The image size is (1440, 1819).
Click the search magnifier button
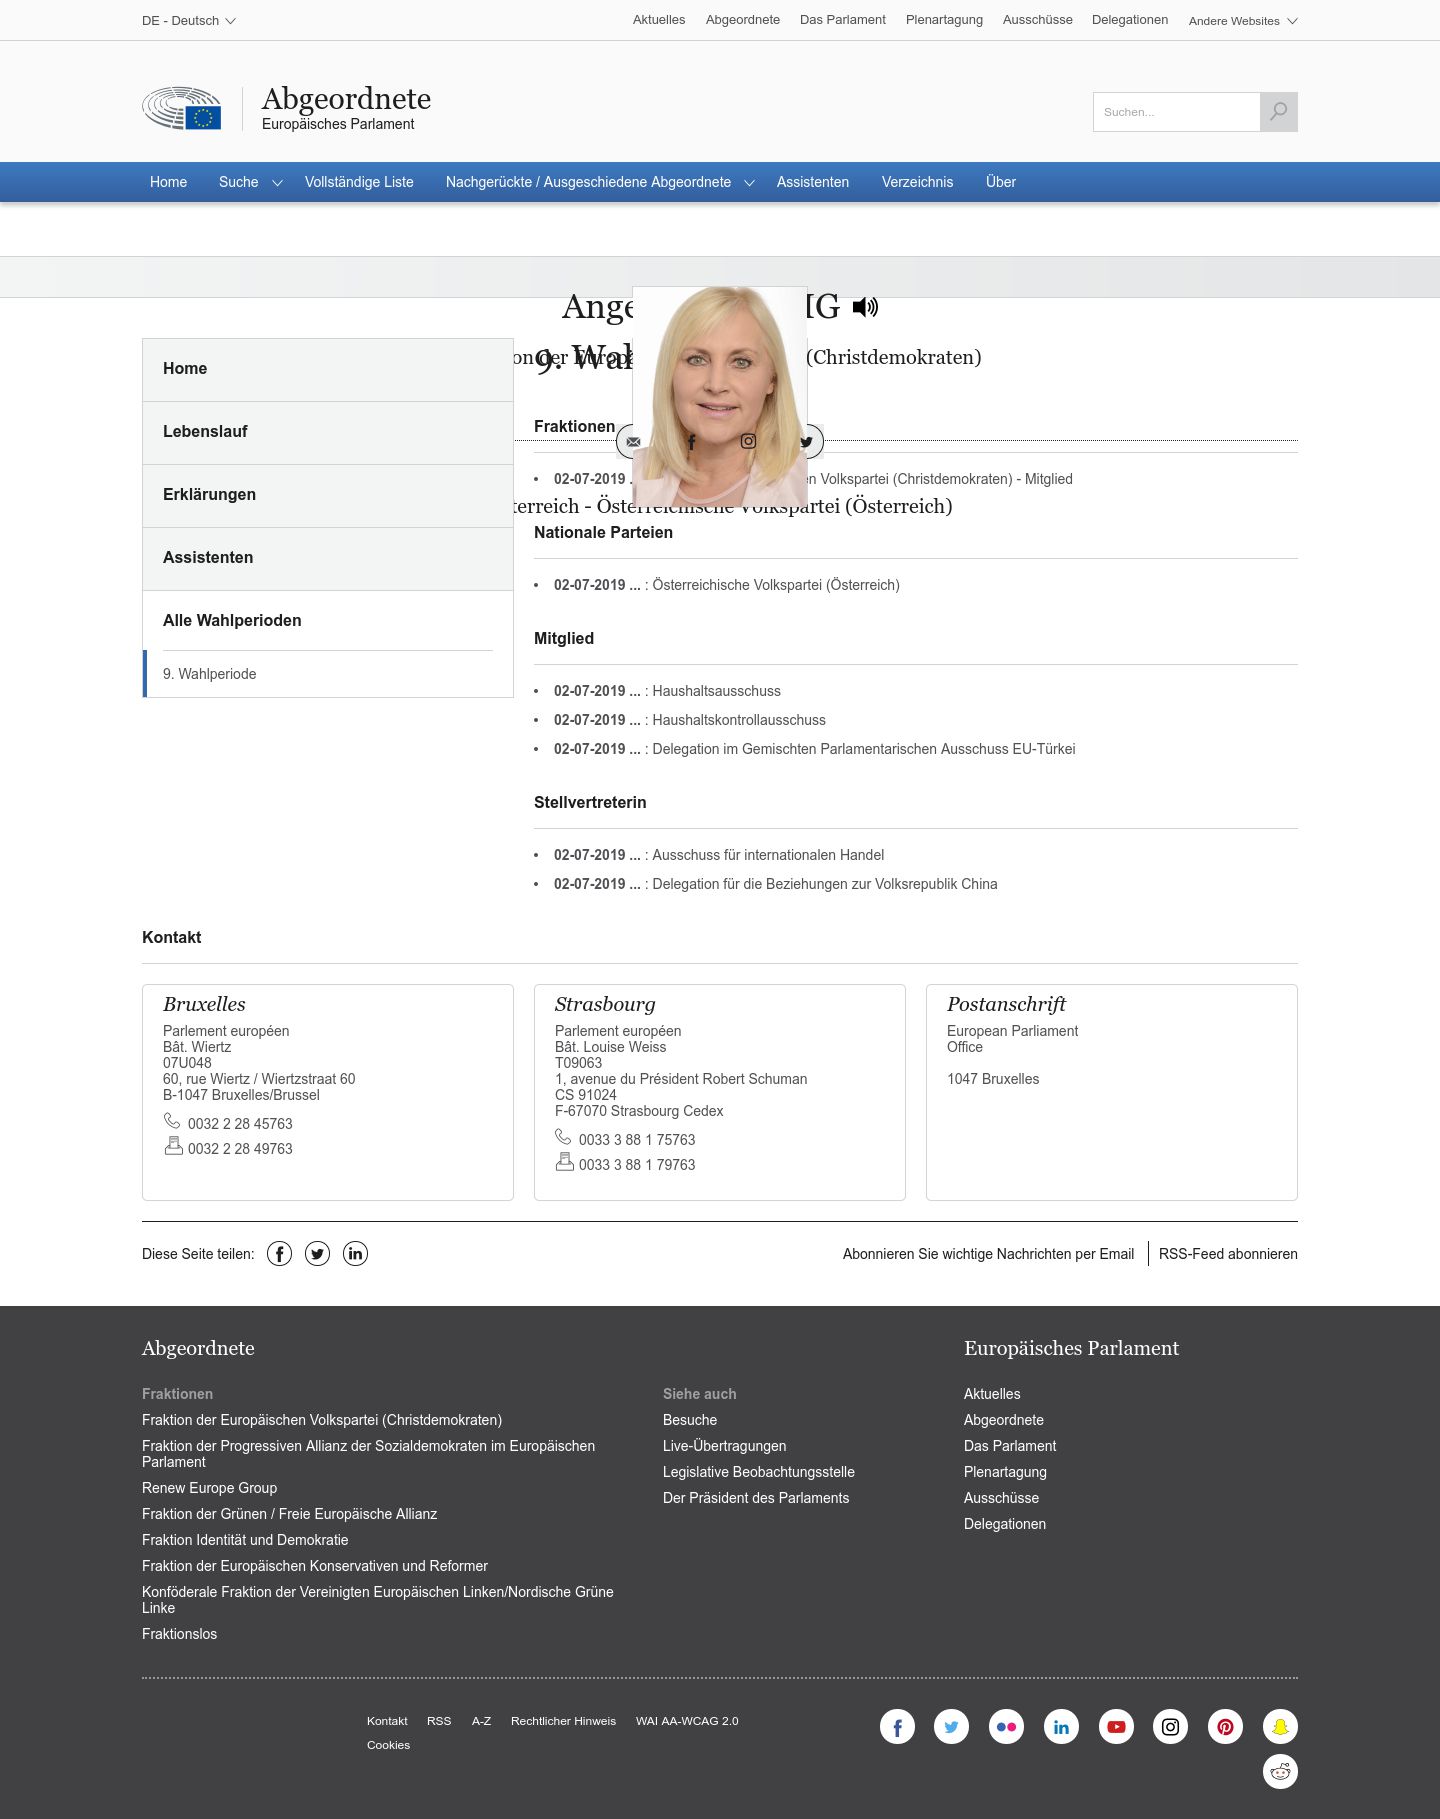point(1278,112)
